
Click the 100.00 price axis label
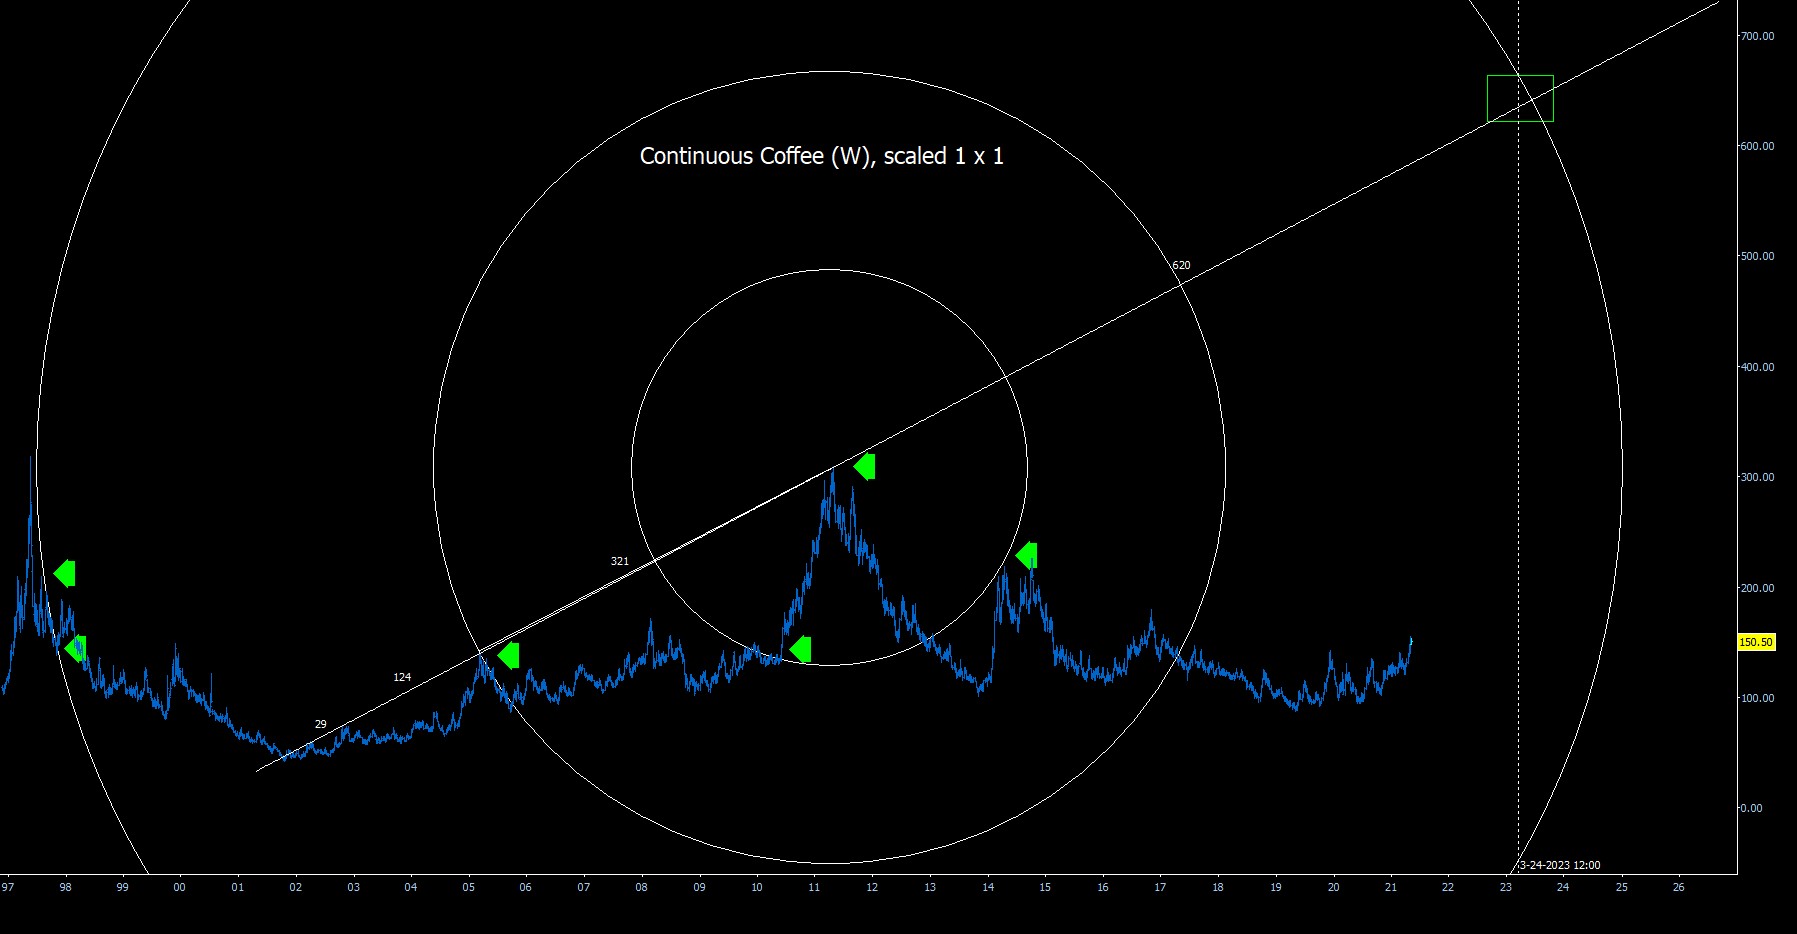pyautogui.click(x=1757, y=698)
